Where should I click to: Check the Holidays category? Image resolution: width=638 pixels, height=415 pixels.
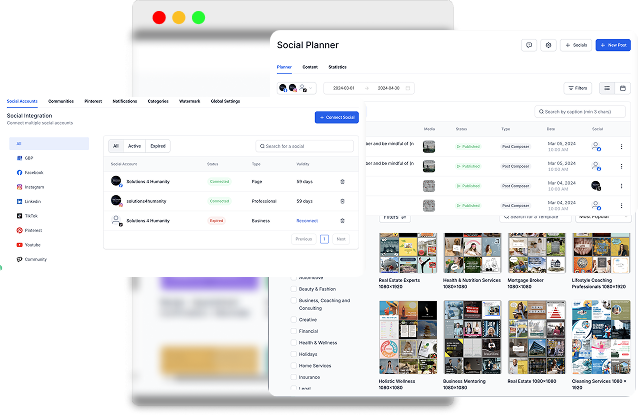(293, 354)
